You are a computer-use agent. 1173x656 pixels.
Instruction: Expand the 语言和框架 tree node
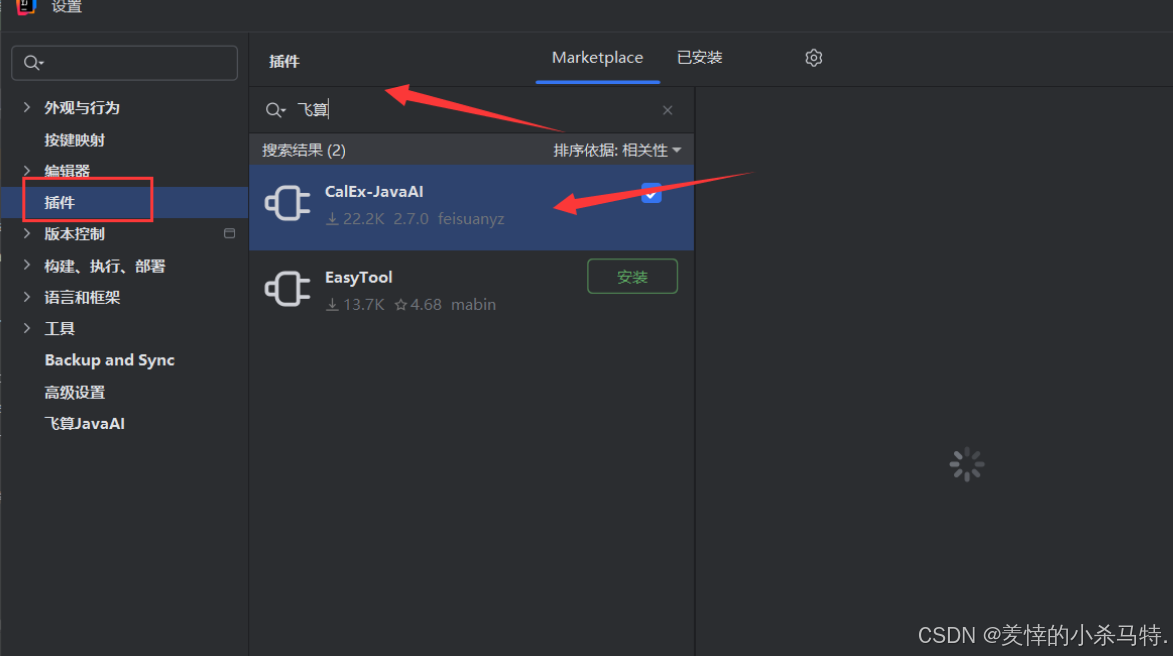pyautogui.click(x=27, y=297)
